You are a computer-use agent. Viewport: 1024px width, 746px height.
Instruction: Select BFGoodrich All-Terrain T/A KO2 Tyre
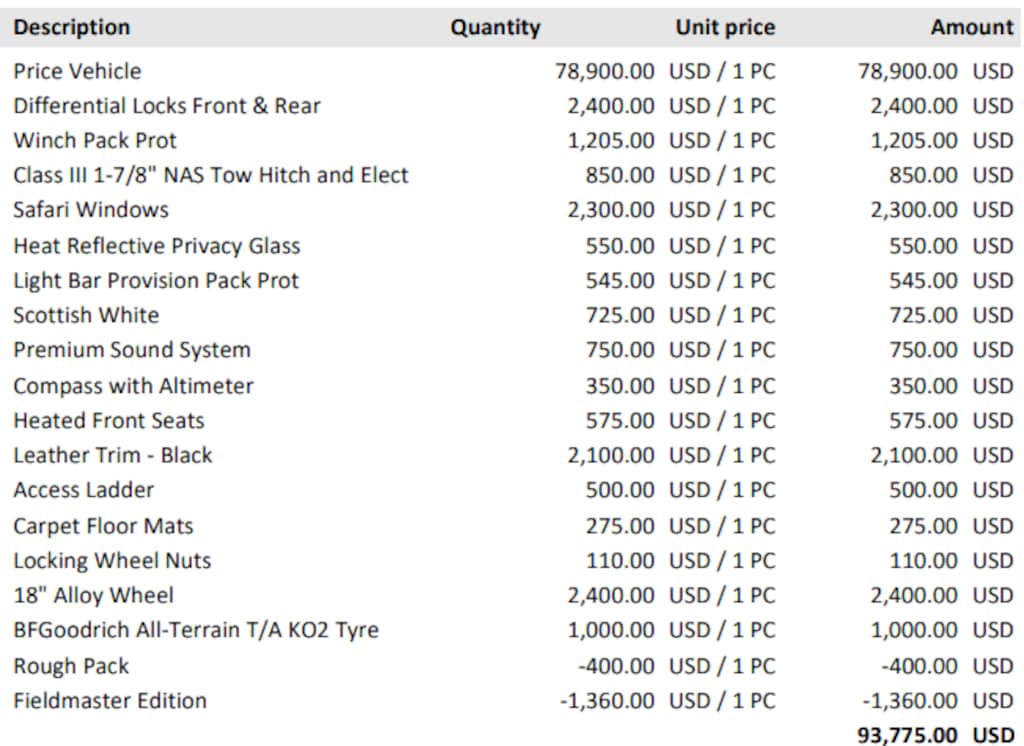pyautogui.click(x=196, y=630)
